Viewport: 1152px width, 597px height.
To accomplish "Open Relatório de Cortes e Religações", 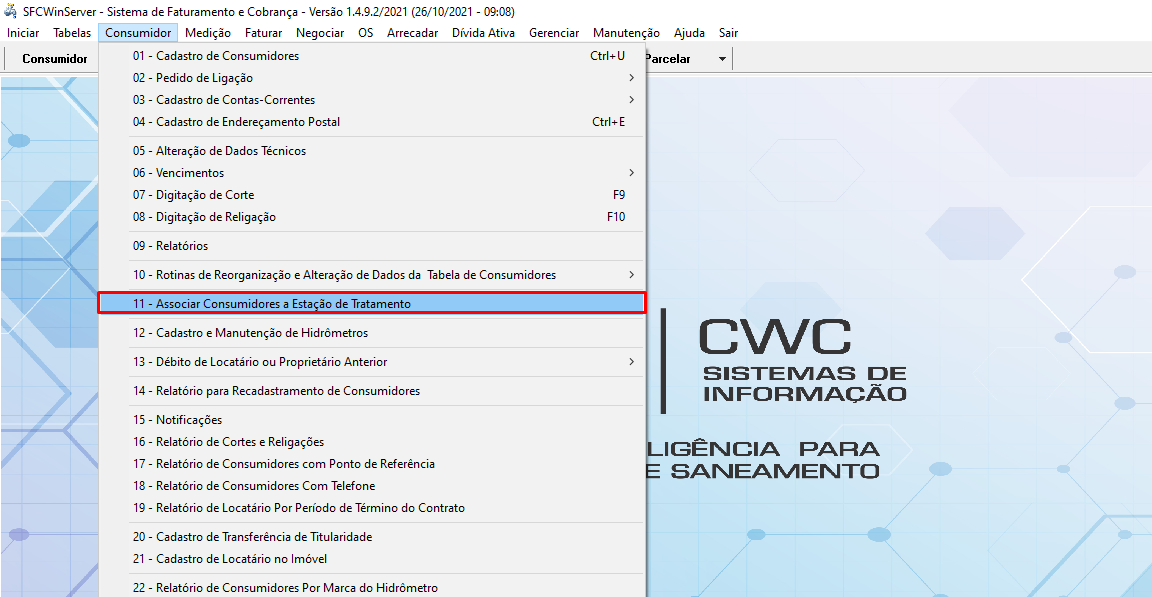I will point(240,442).
